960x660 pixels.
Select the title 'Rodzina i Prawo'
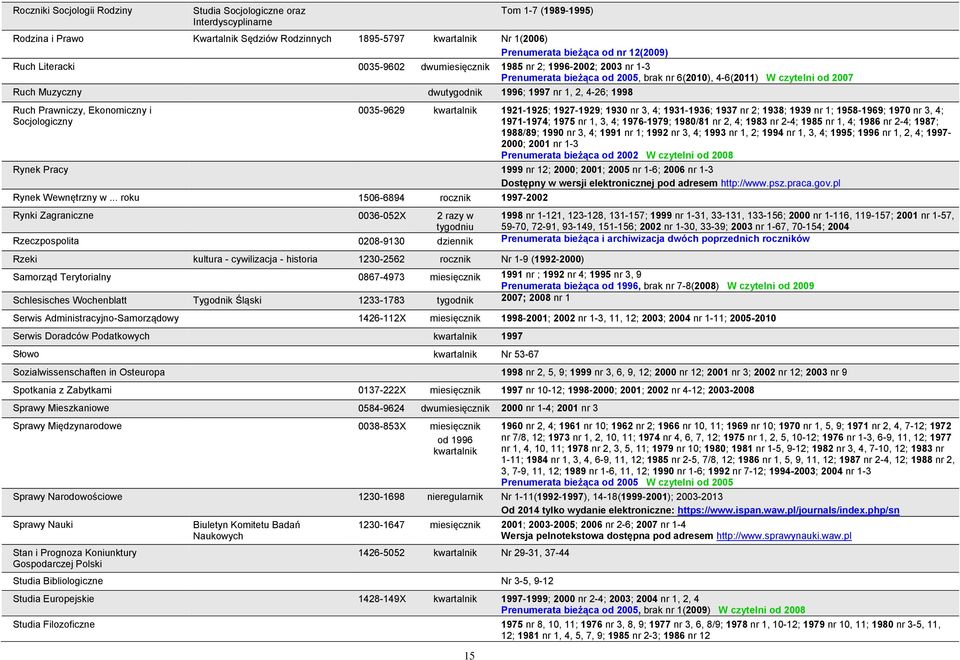point(48,39)
